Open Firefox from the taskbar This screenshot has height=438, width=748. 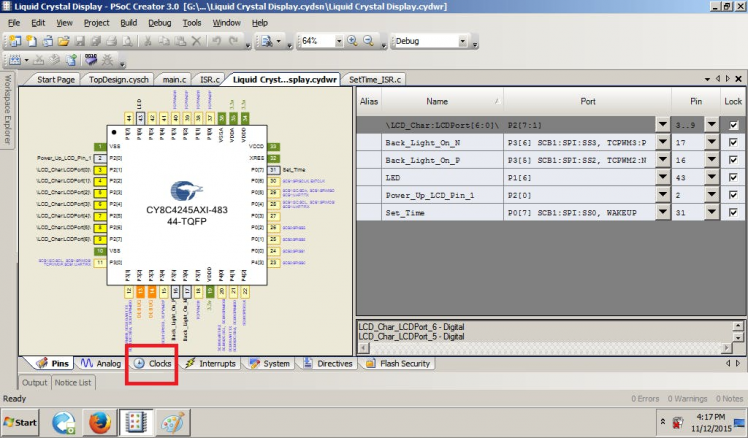(x=98, y=422)
